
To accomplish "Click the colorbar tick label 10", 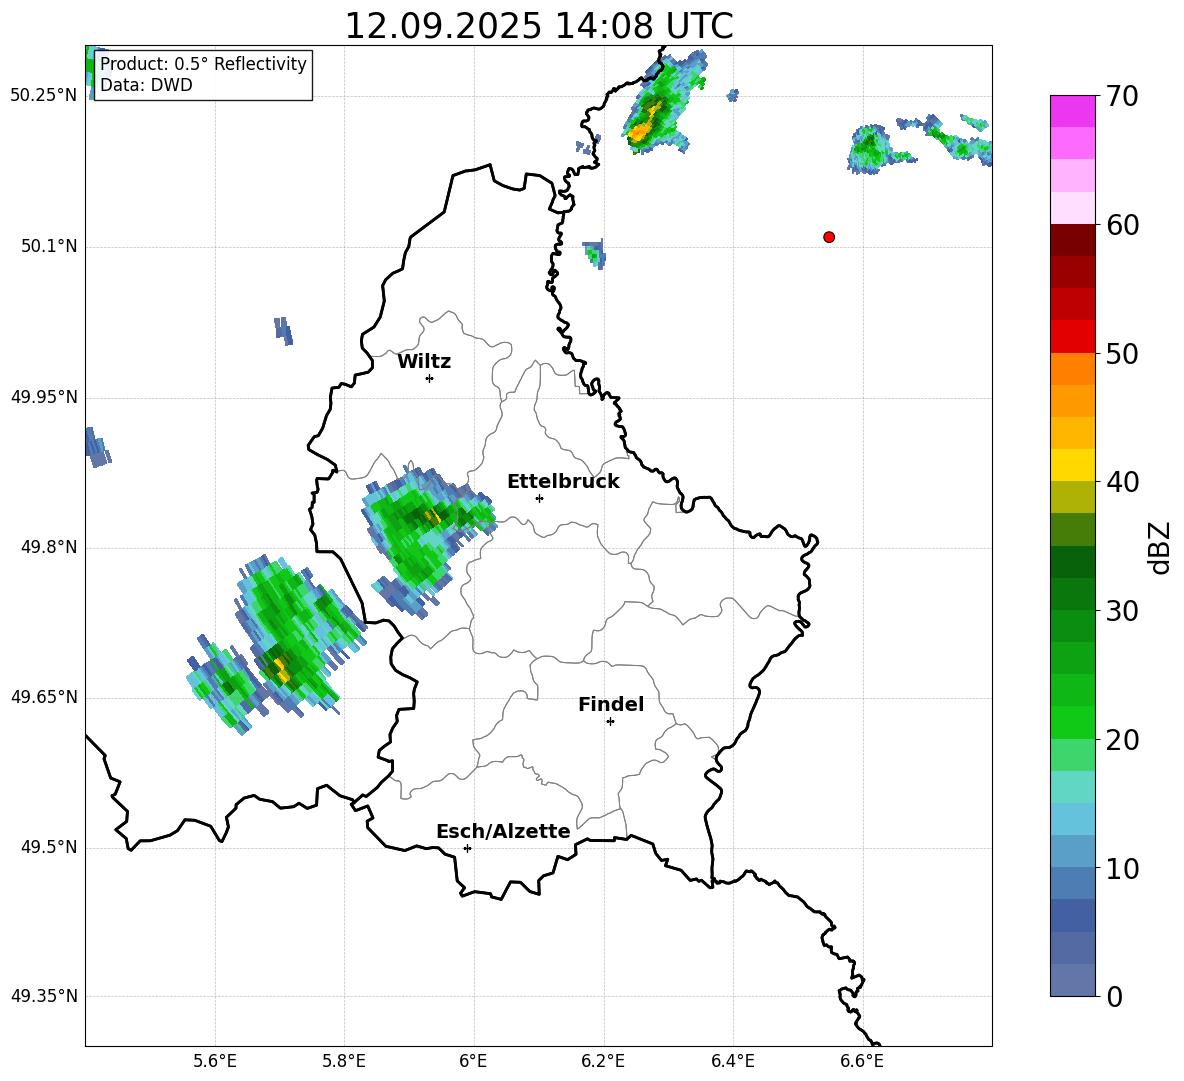I will click(1122, 868).
